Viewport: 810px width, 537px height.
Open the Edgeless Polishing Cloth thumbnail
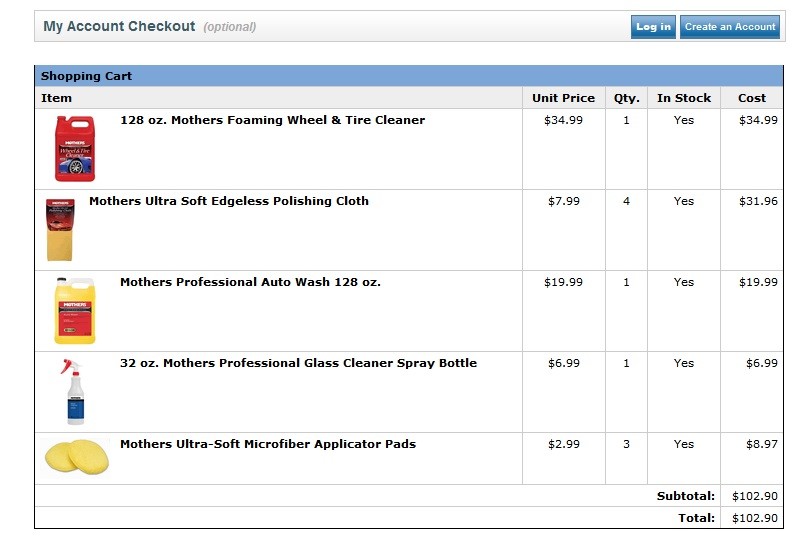click(x=60, y=230)
